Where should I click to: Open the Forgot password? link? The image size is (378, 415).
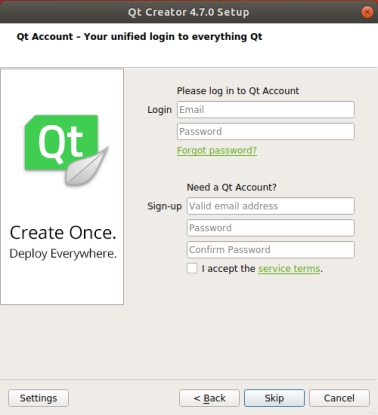click(217, 151)
